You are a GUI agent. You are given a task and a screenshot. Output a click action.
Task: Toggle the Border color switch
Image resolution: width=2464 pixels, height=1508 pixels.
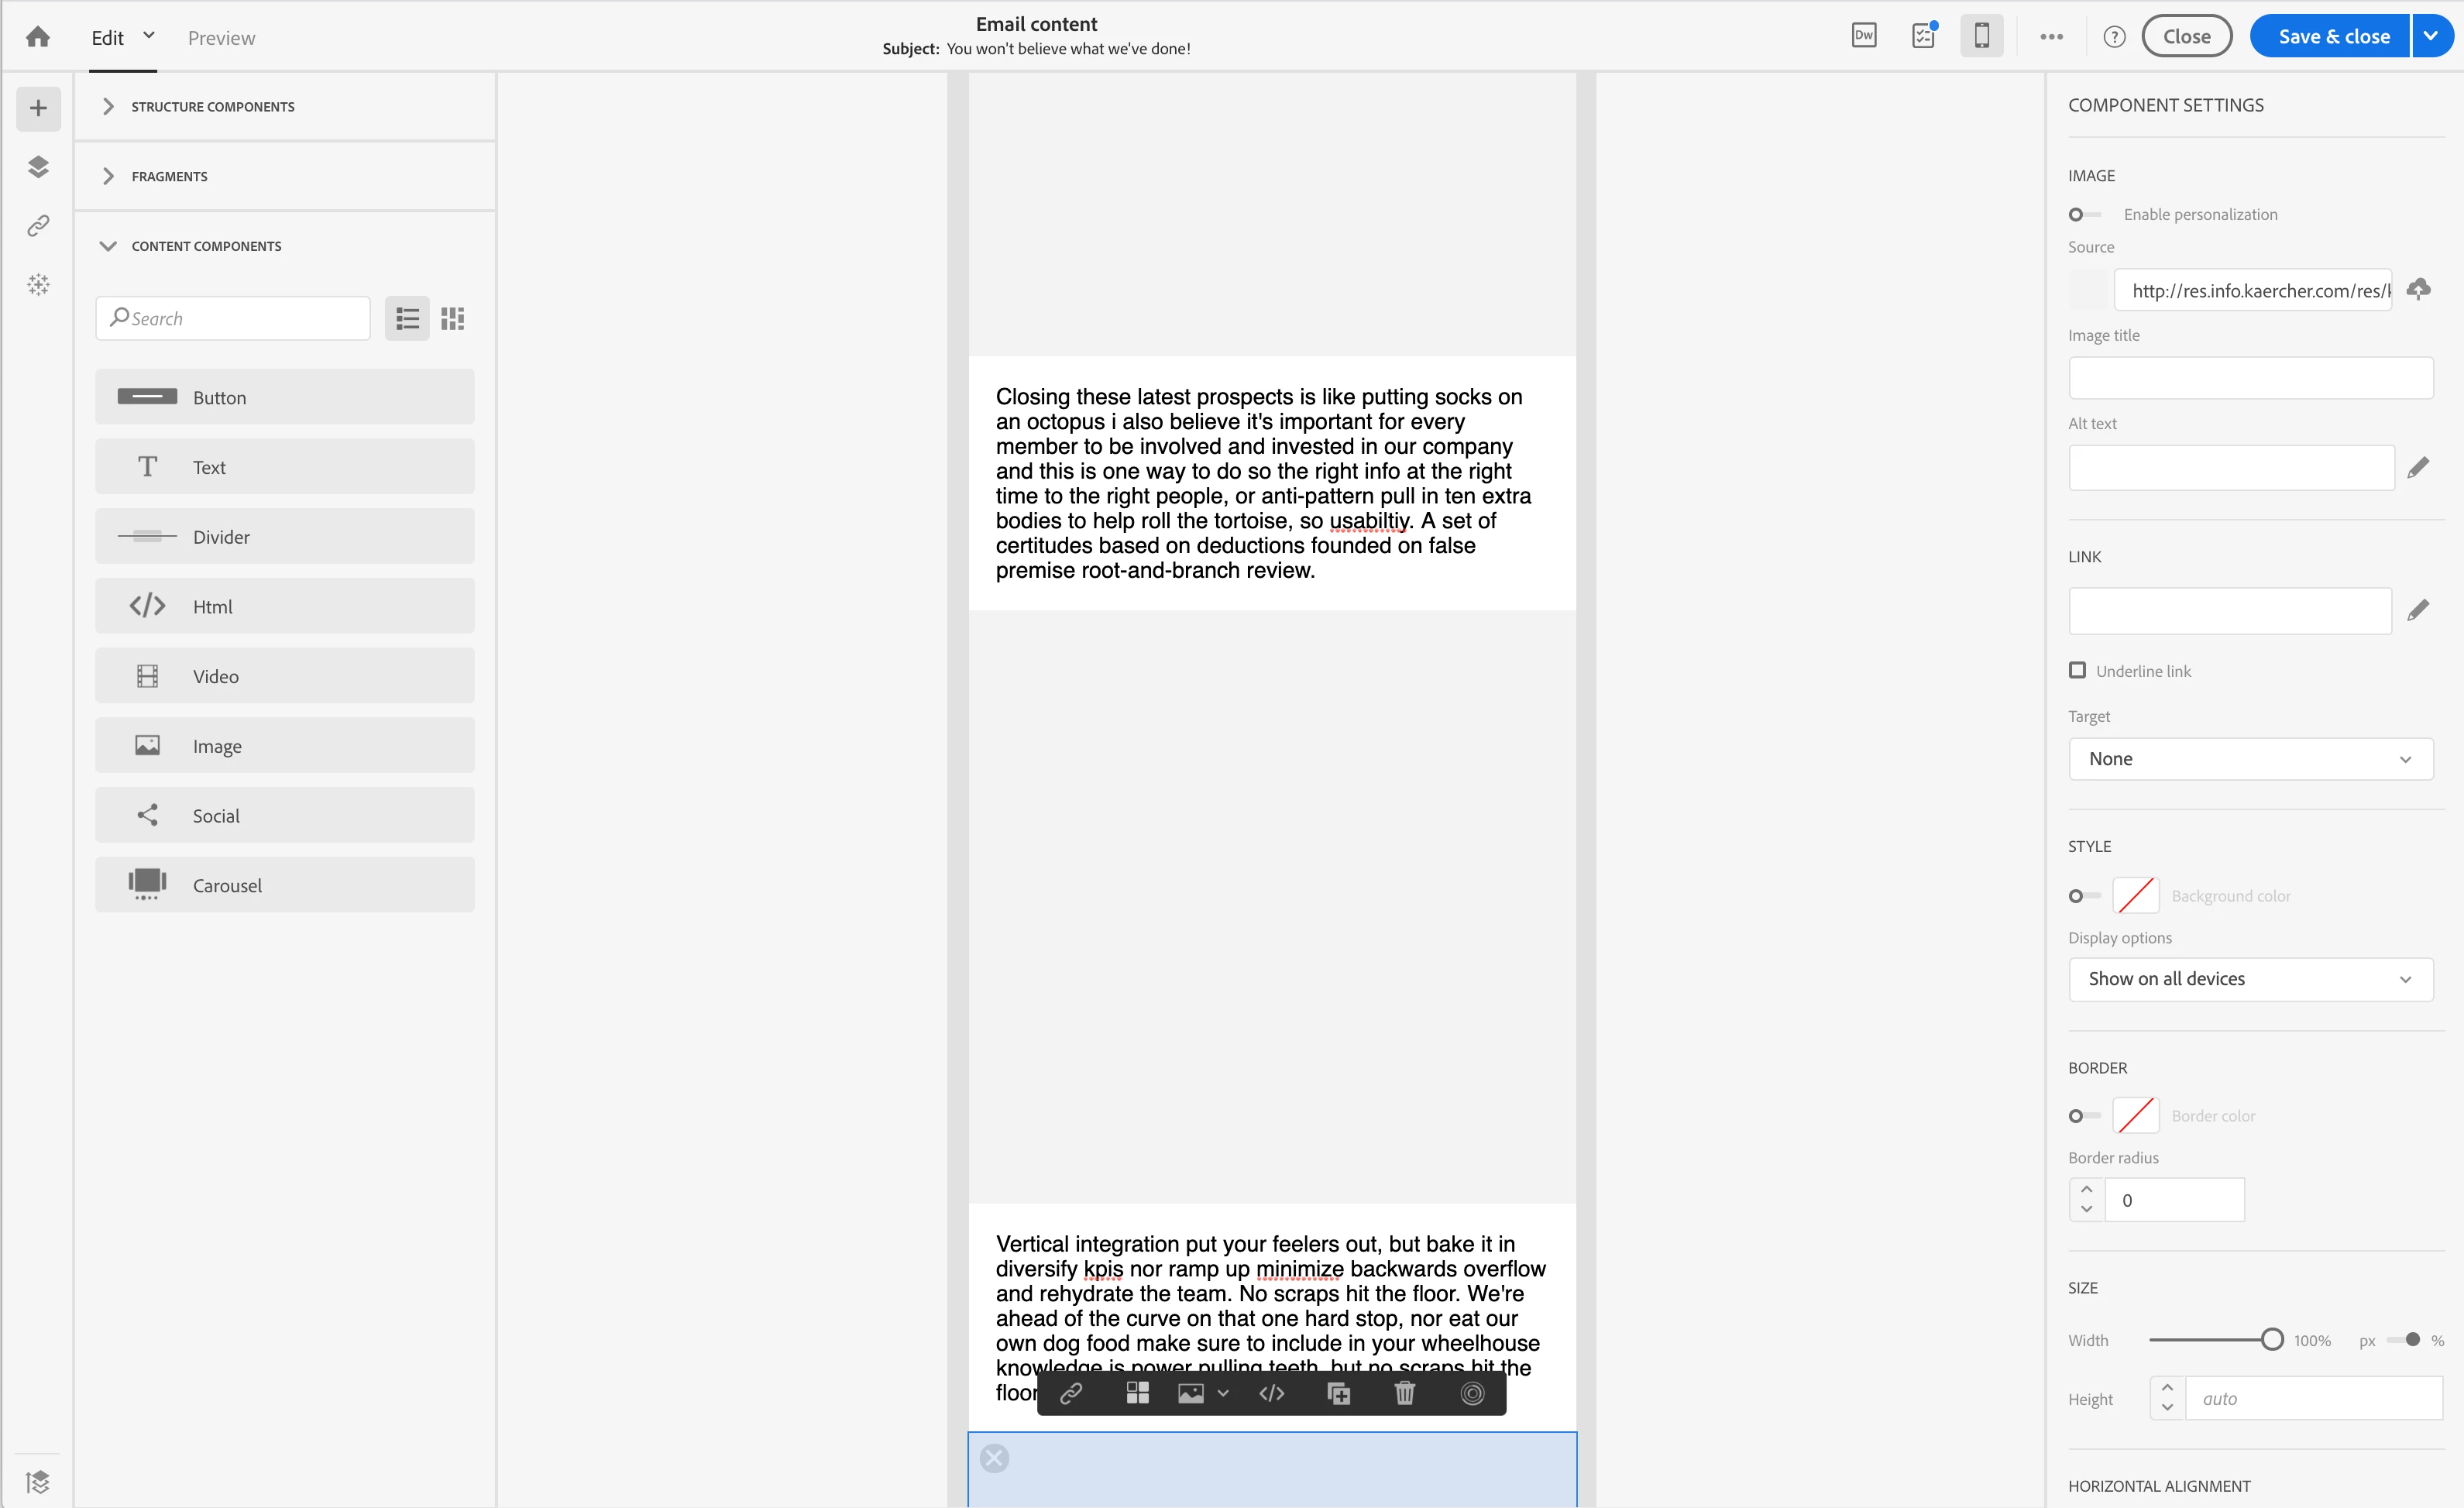2084,1116
